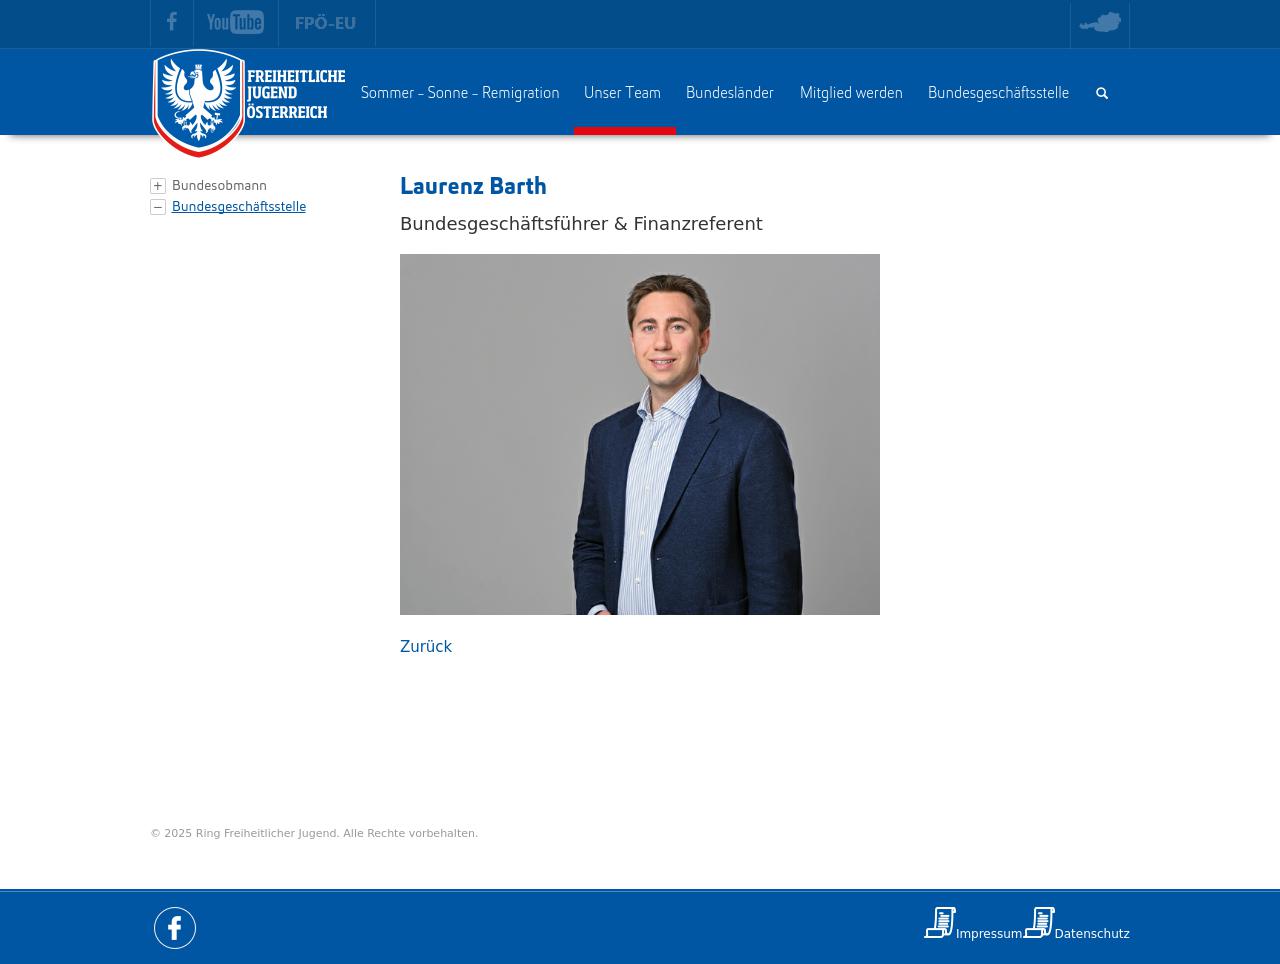Click the FPÖ-EU logo link
Image resolution: width=1280 pixels, height=964 pixels.
326,23
